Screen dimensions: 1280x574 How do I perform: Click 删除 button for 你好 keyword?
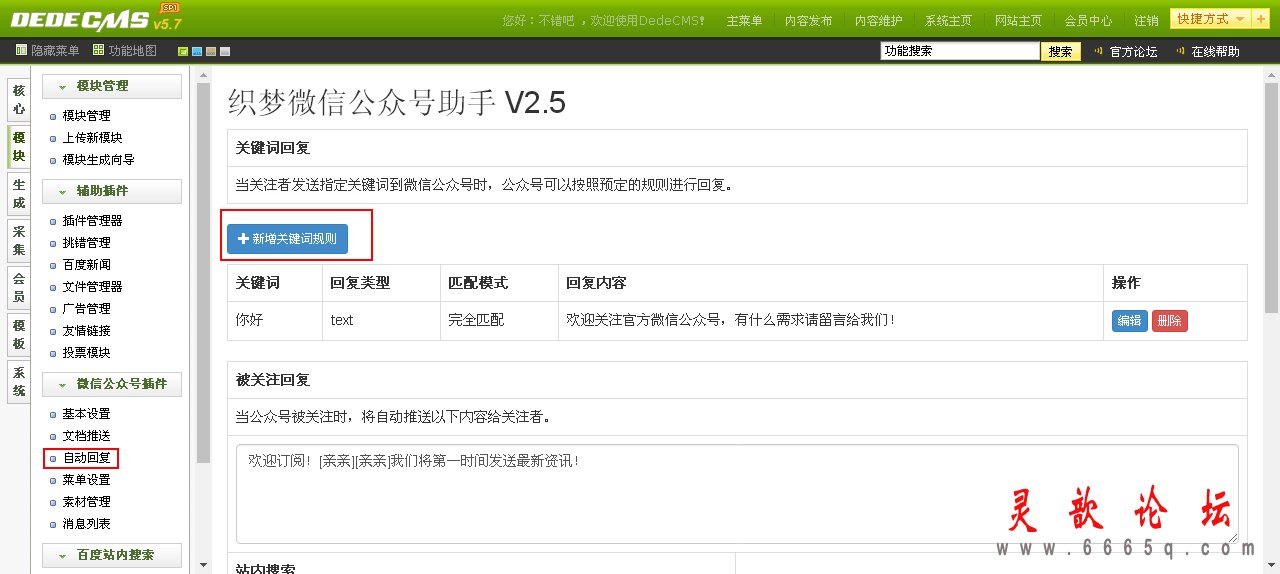click(1170, 321)
